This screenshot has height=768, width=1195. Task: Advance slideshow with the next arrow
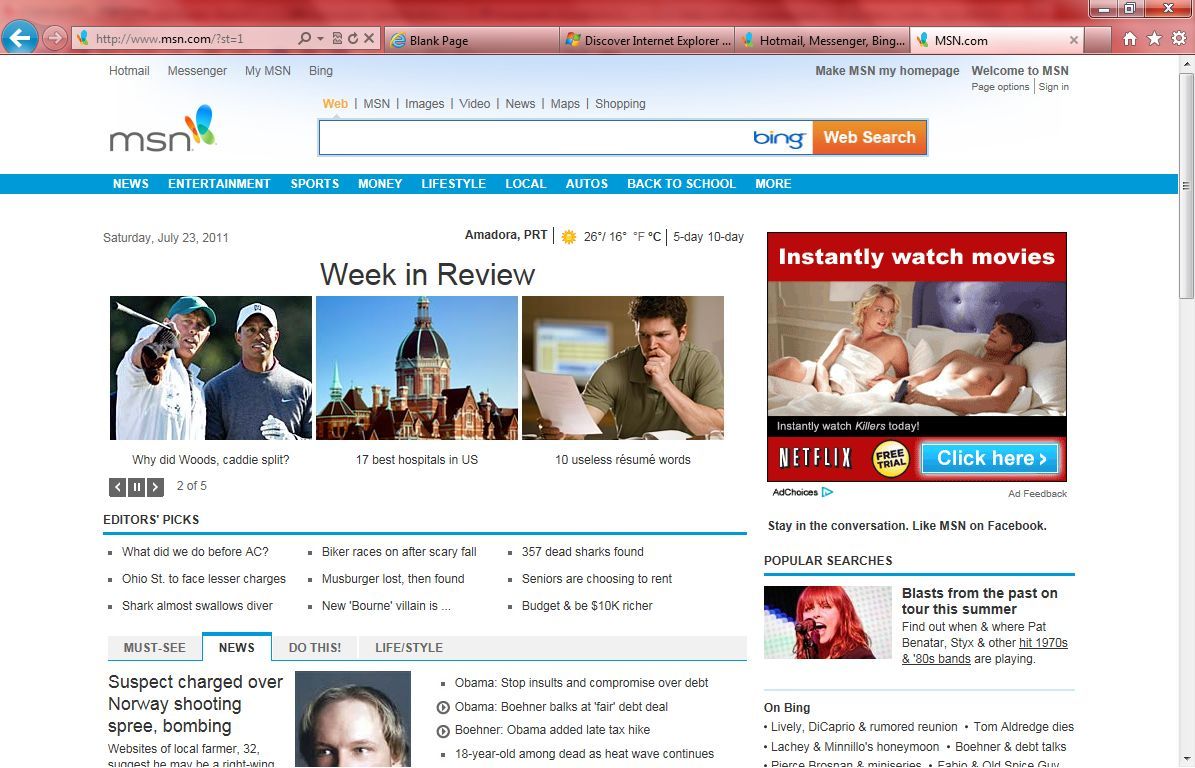pyautogui.click(x=156, y=487)
